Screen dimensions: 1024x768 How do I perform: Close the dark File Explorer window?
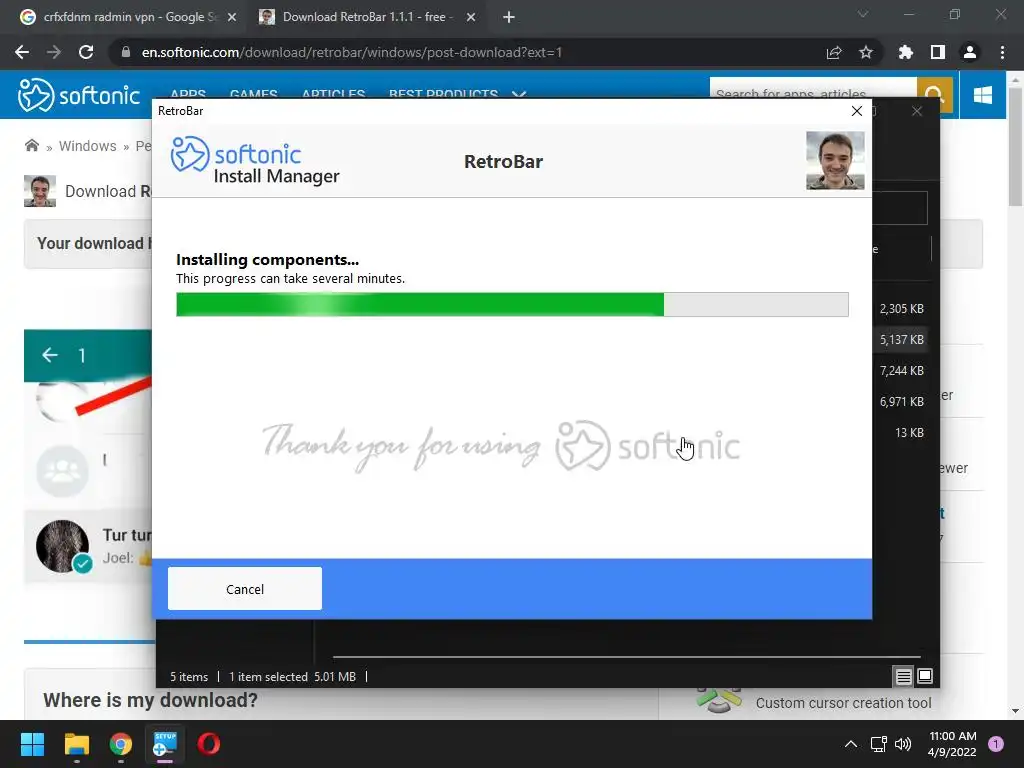(x=917, y=111)
